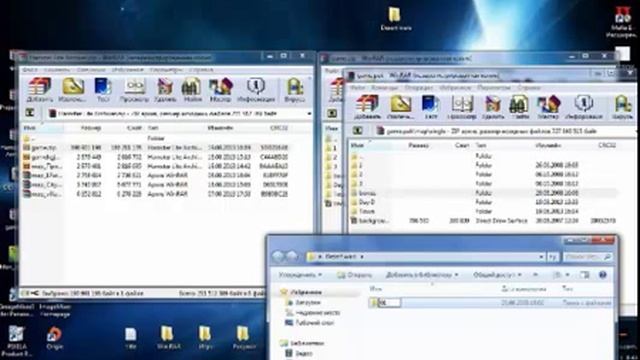Open the Общий доступ dropdown in Explorer
Viewport: 640px width, 360px height.
click(x=497, y=275)
